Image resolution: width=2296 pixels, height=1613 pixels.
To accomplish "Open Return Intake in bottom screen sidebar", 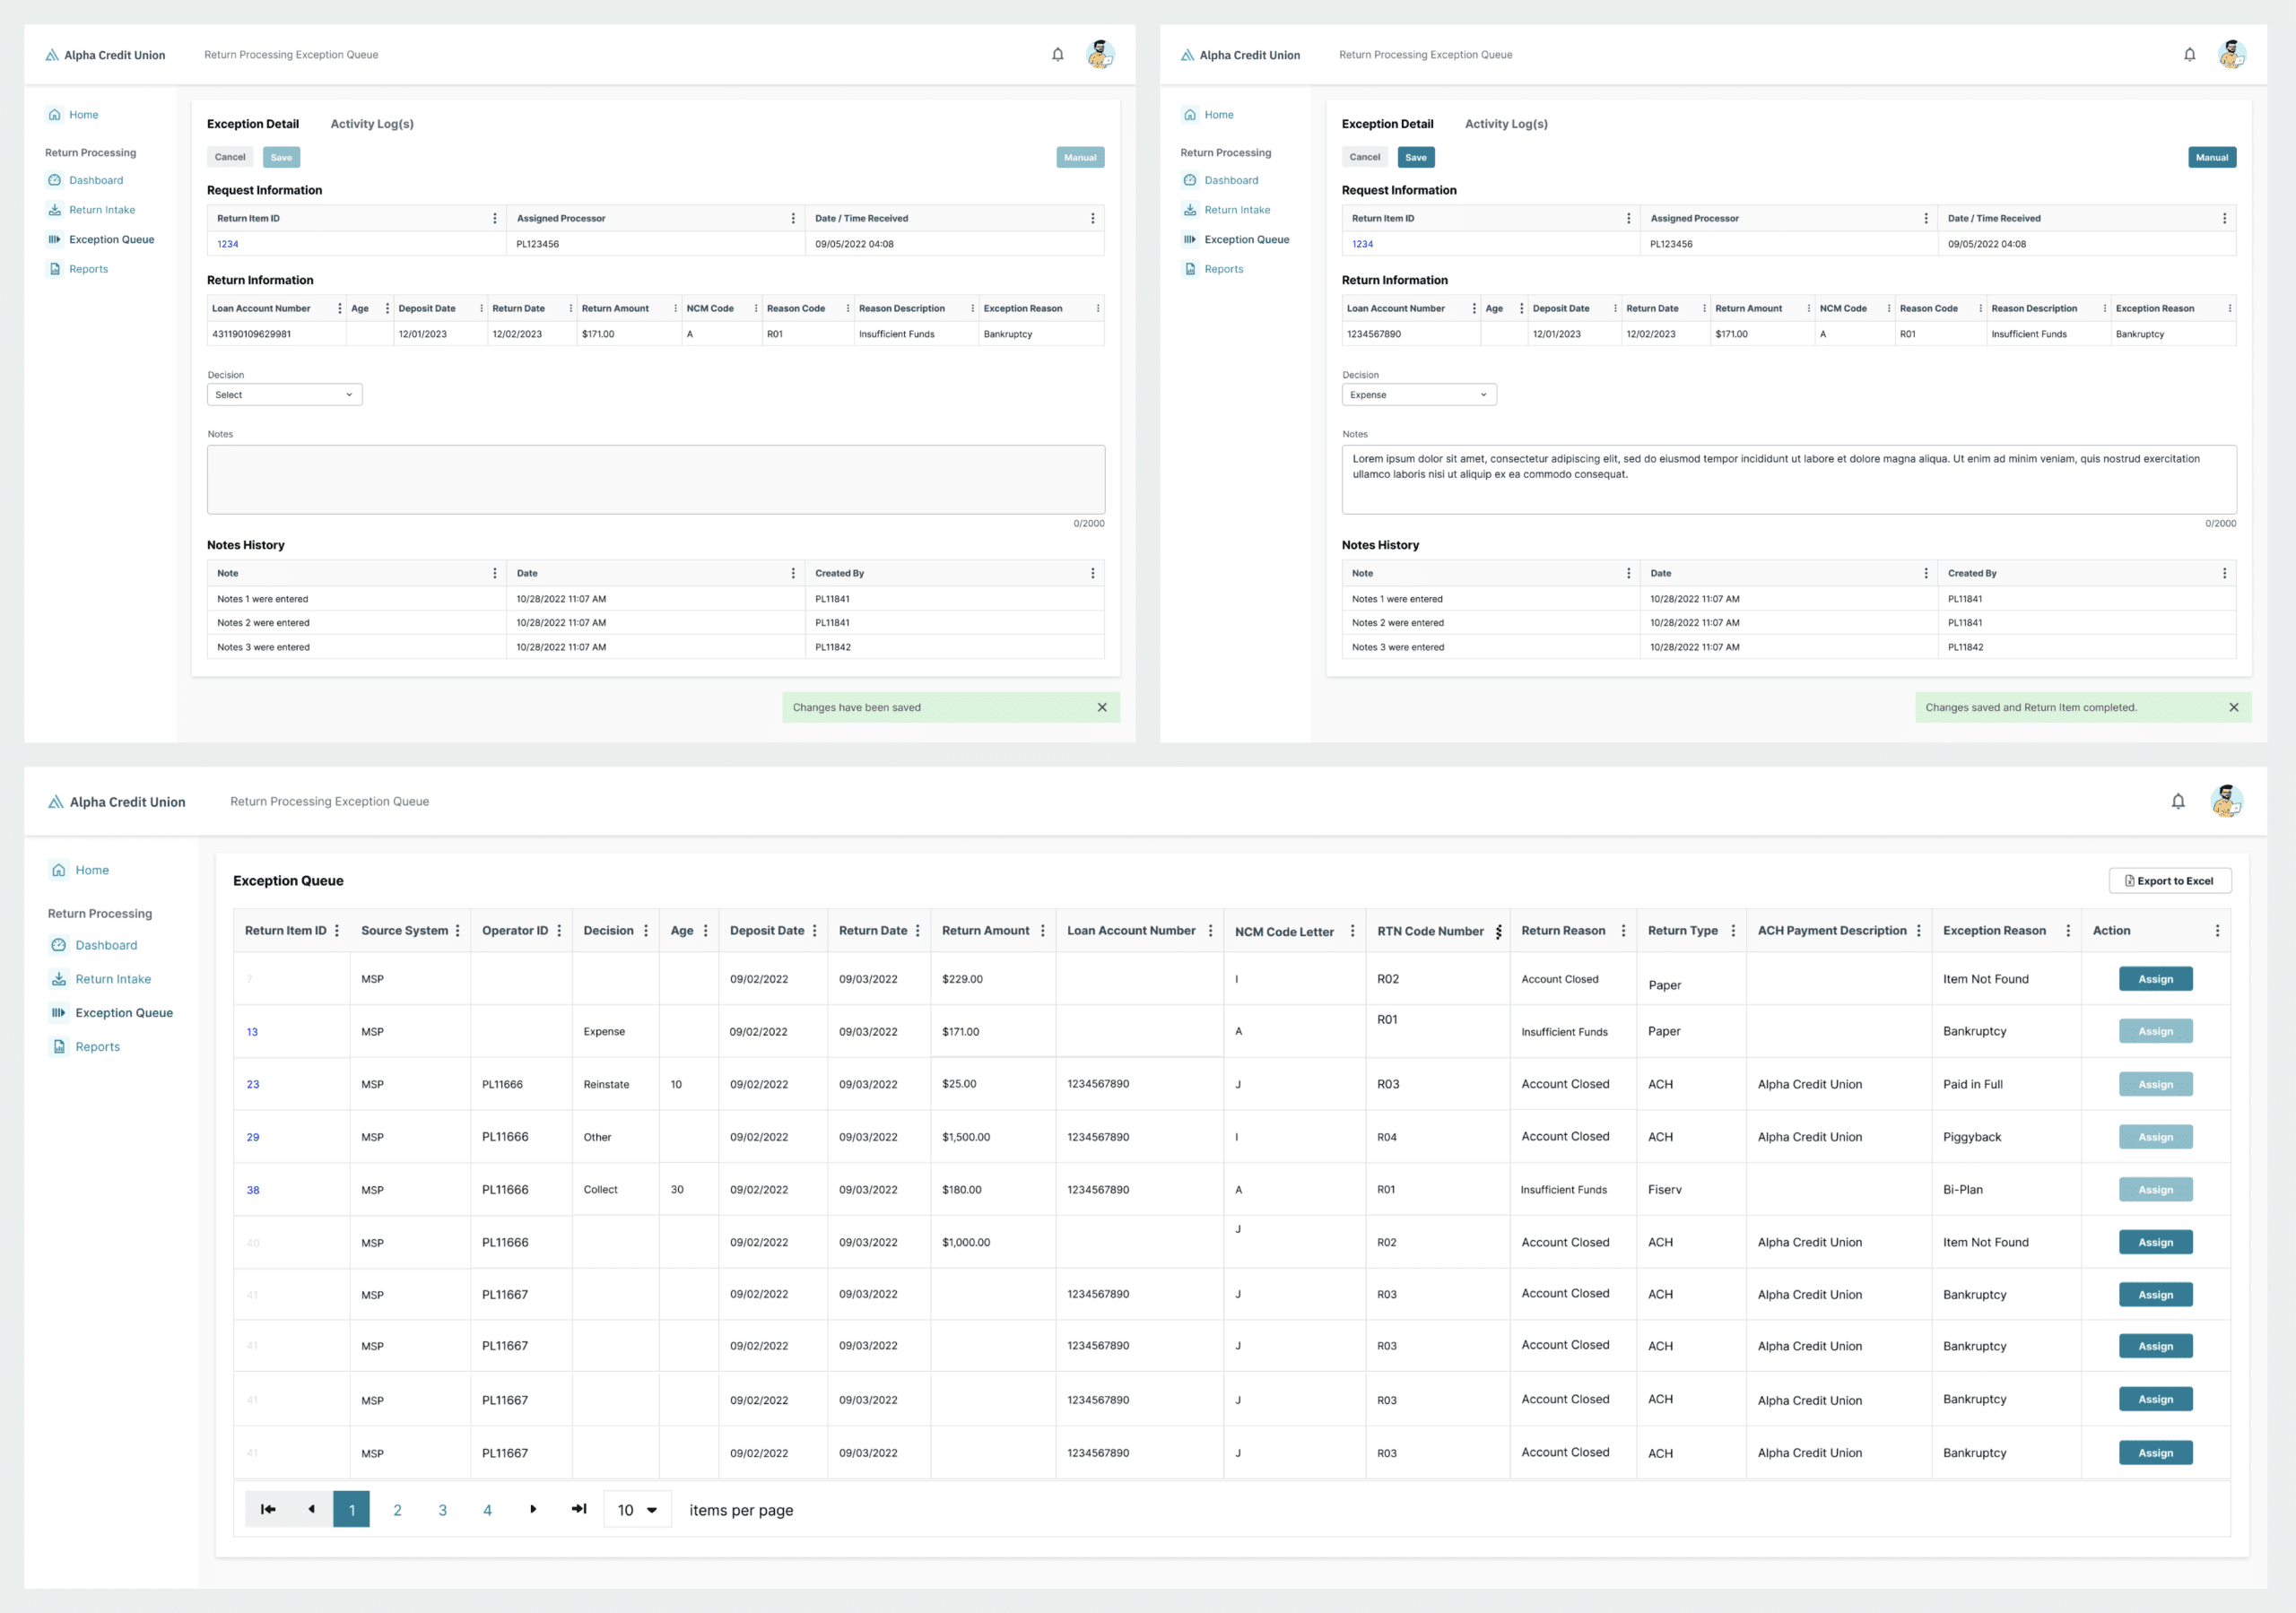I will [x=101, y=979].
